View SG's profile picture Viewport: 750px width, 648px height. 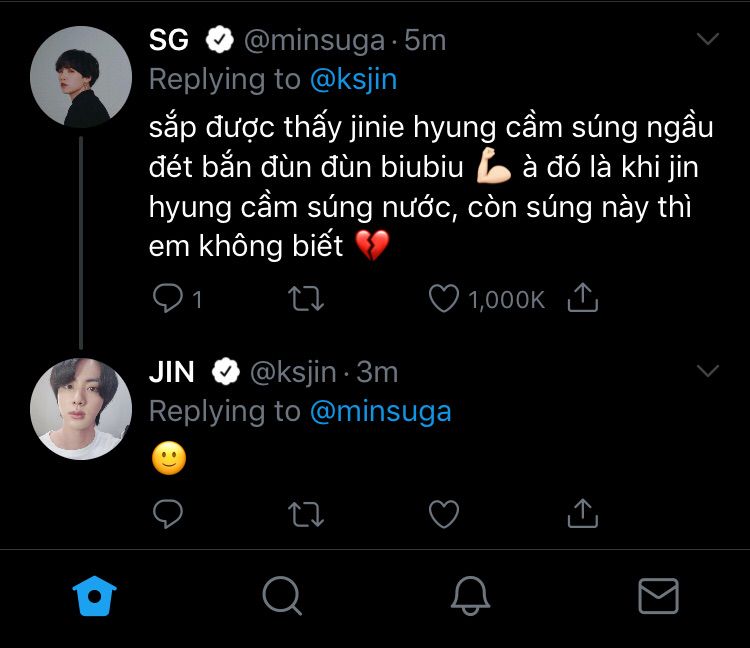81,77
